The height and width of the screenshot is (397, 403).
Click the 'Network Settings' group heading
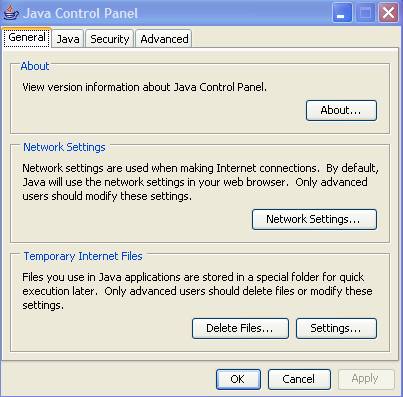(64, 147)
